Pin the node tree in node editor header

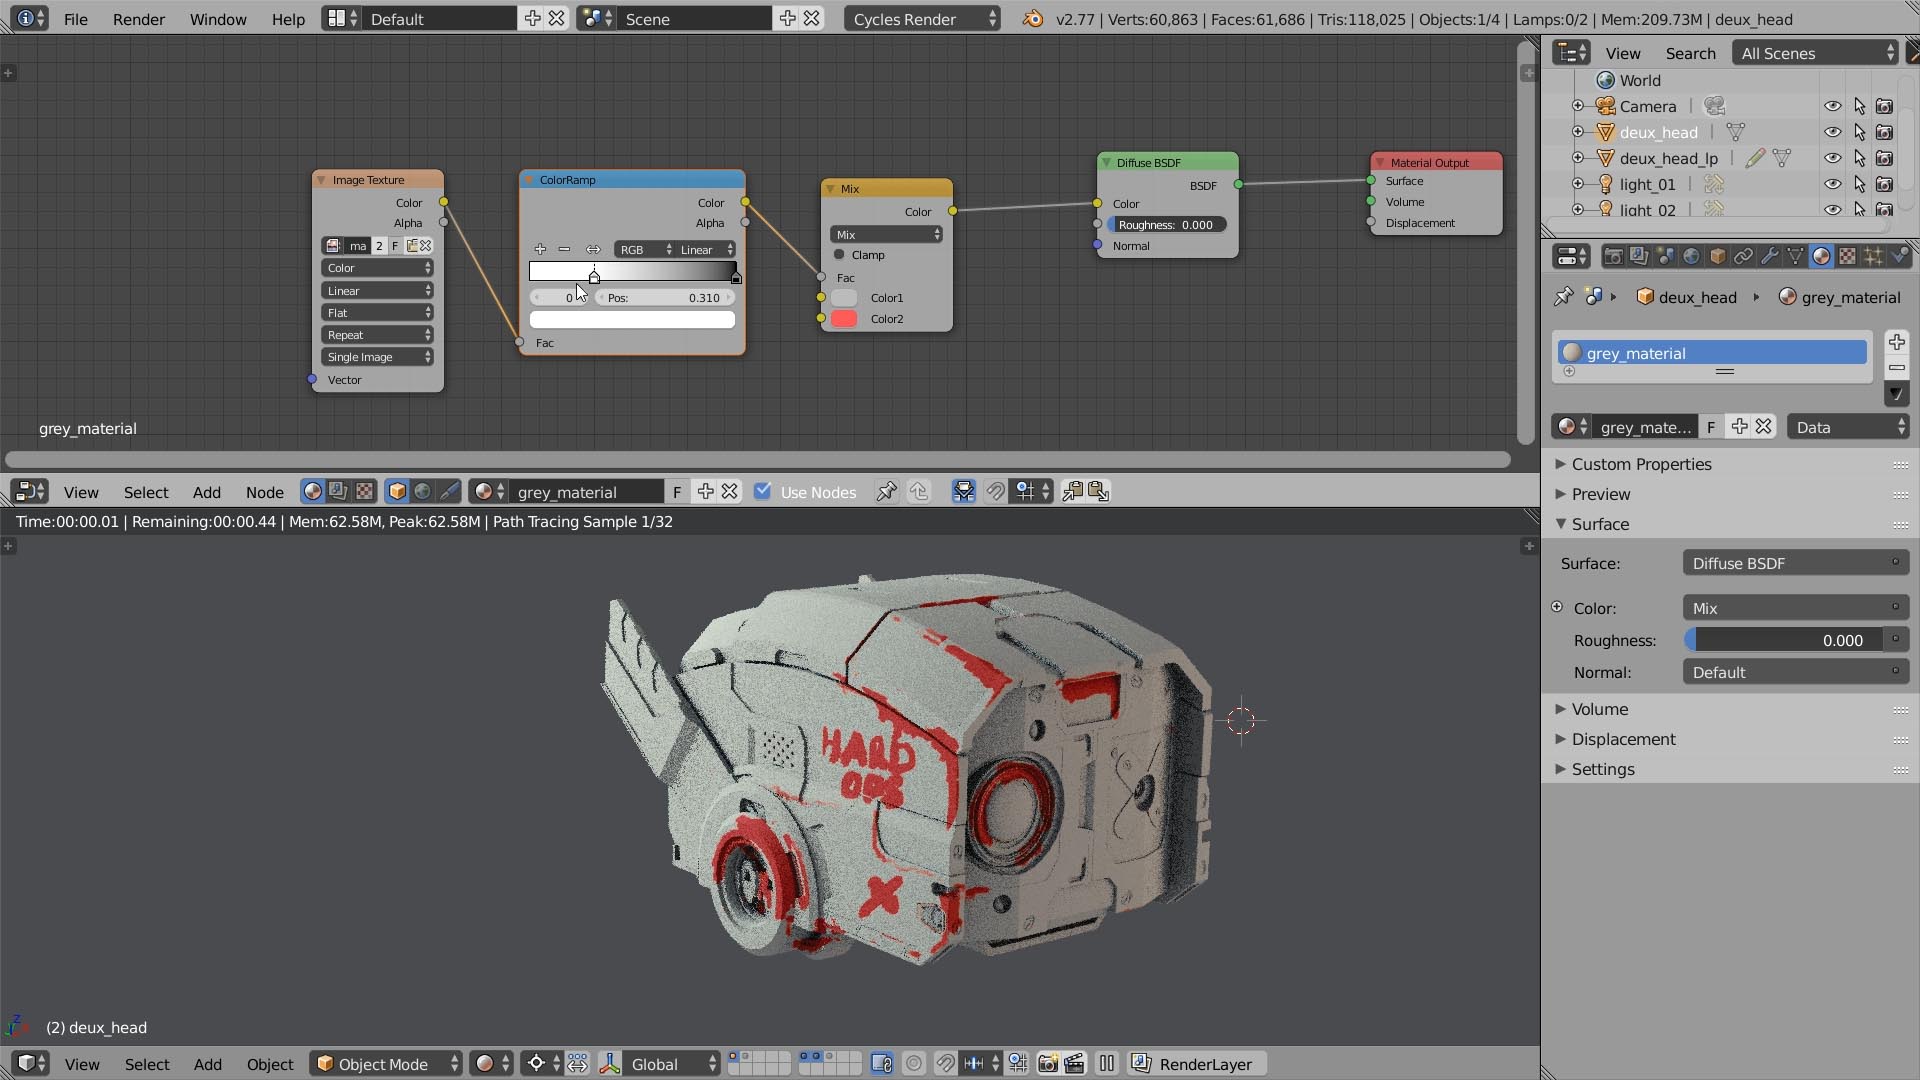point(886,492)
